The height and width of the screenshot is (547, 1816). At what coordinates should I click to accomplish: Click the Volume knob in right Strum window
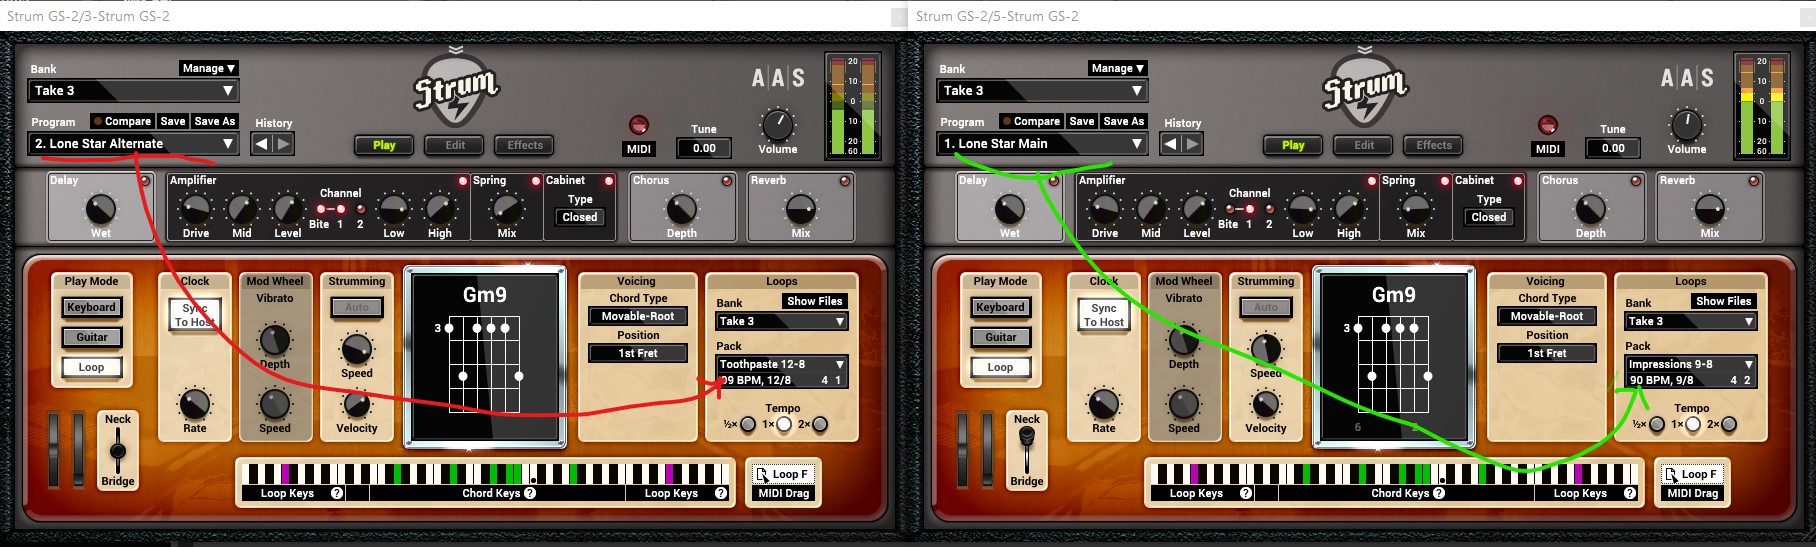click(1686, 125)
